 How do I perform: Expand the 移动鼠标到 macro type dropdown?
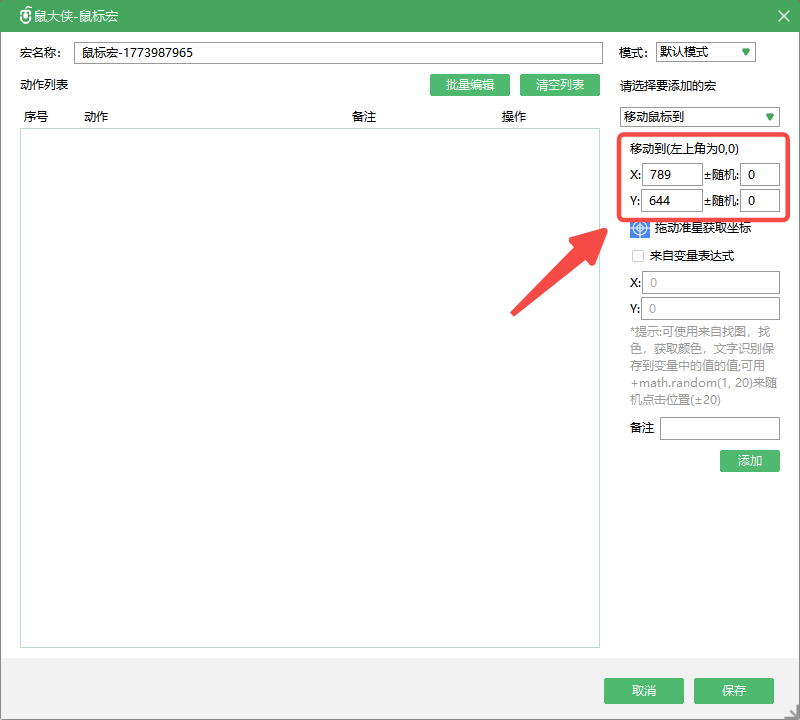699,117
